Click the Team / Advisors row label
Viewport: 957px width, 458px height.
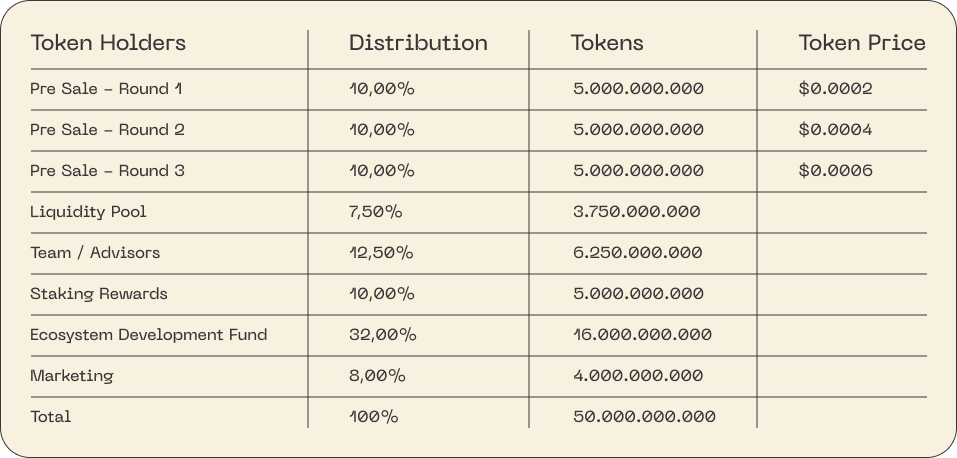point(95,253)
